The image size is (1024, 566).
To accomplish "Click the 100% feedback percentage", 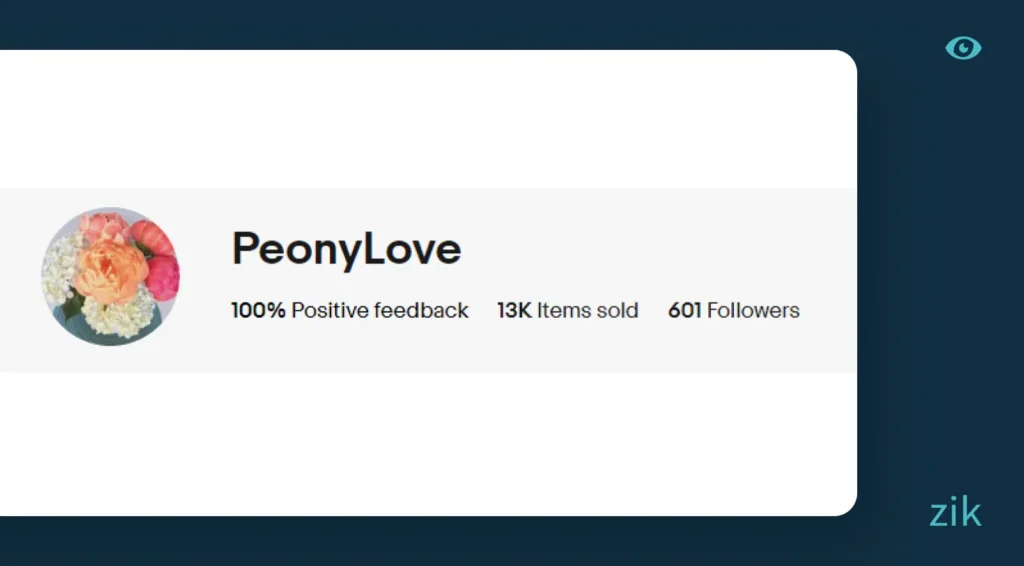I will coord(258,310).
